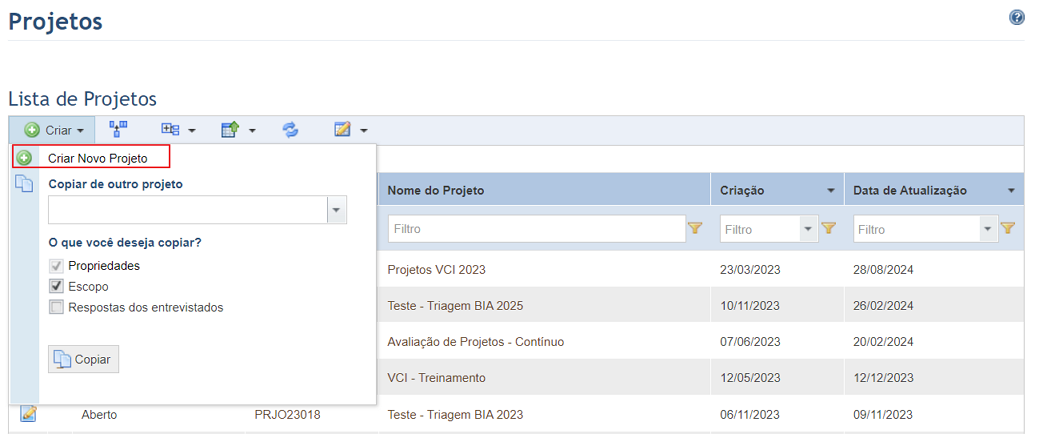The height and width of the screenshot is (434, 1039).
Task: Click the Copiar button
Action: coord(83,359)
